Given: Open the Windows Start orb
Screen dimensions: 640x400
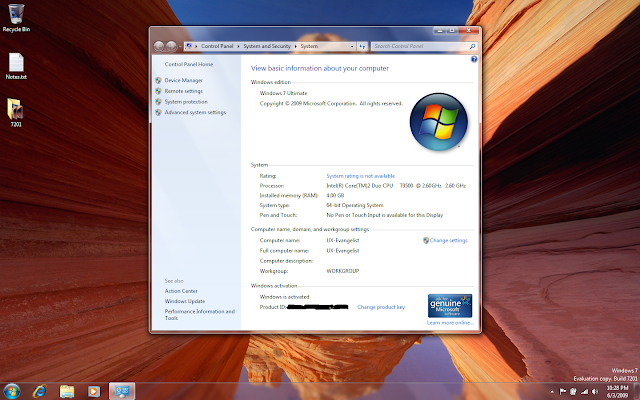Looking at the screenshot, I should pyautogui.click(x=11, y=391).
